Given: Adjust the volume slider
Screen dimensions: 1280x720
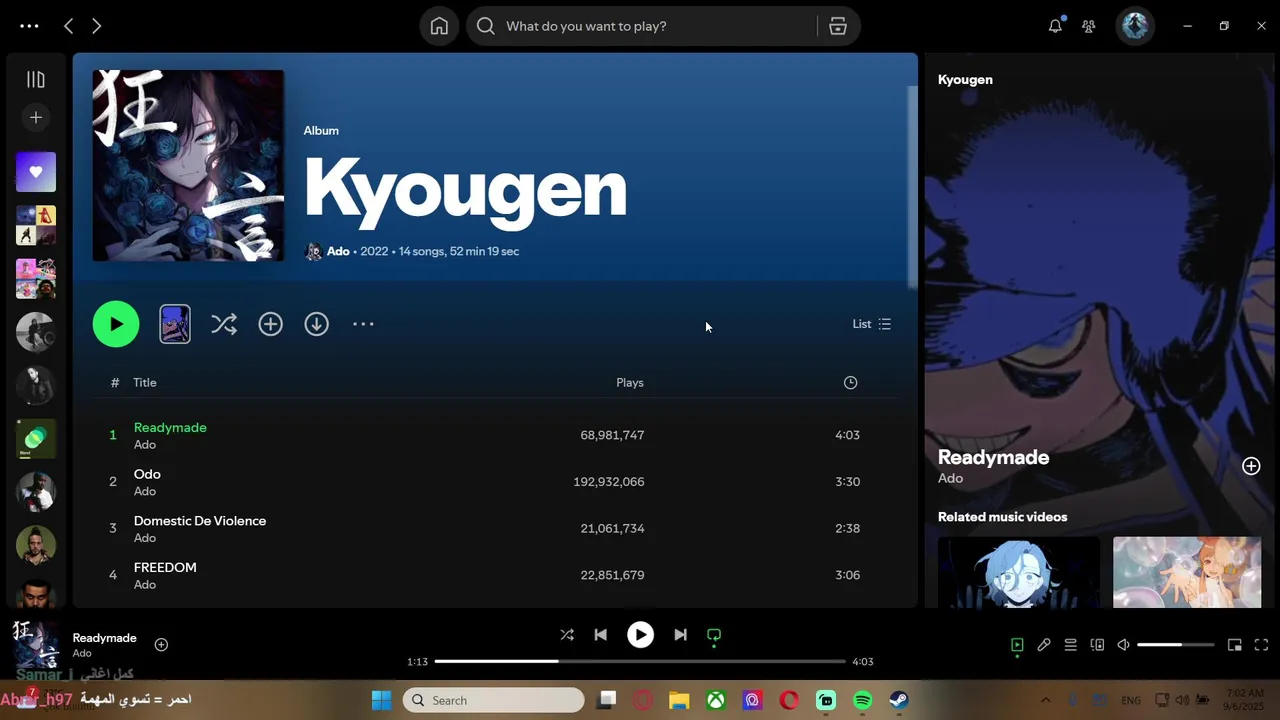Looking at the screenshot, I should click(x=1176, y=645).
